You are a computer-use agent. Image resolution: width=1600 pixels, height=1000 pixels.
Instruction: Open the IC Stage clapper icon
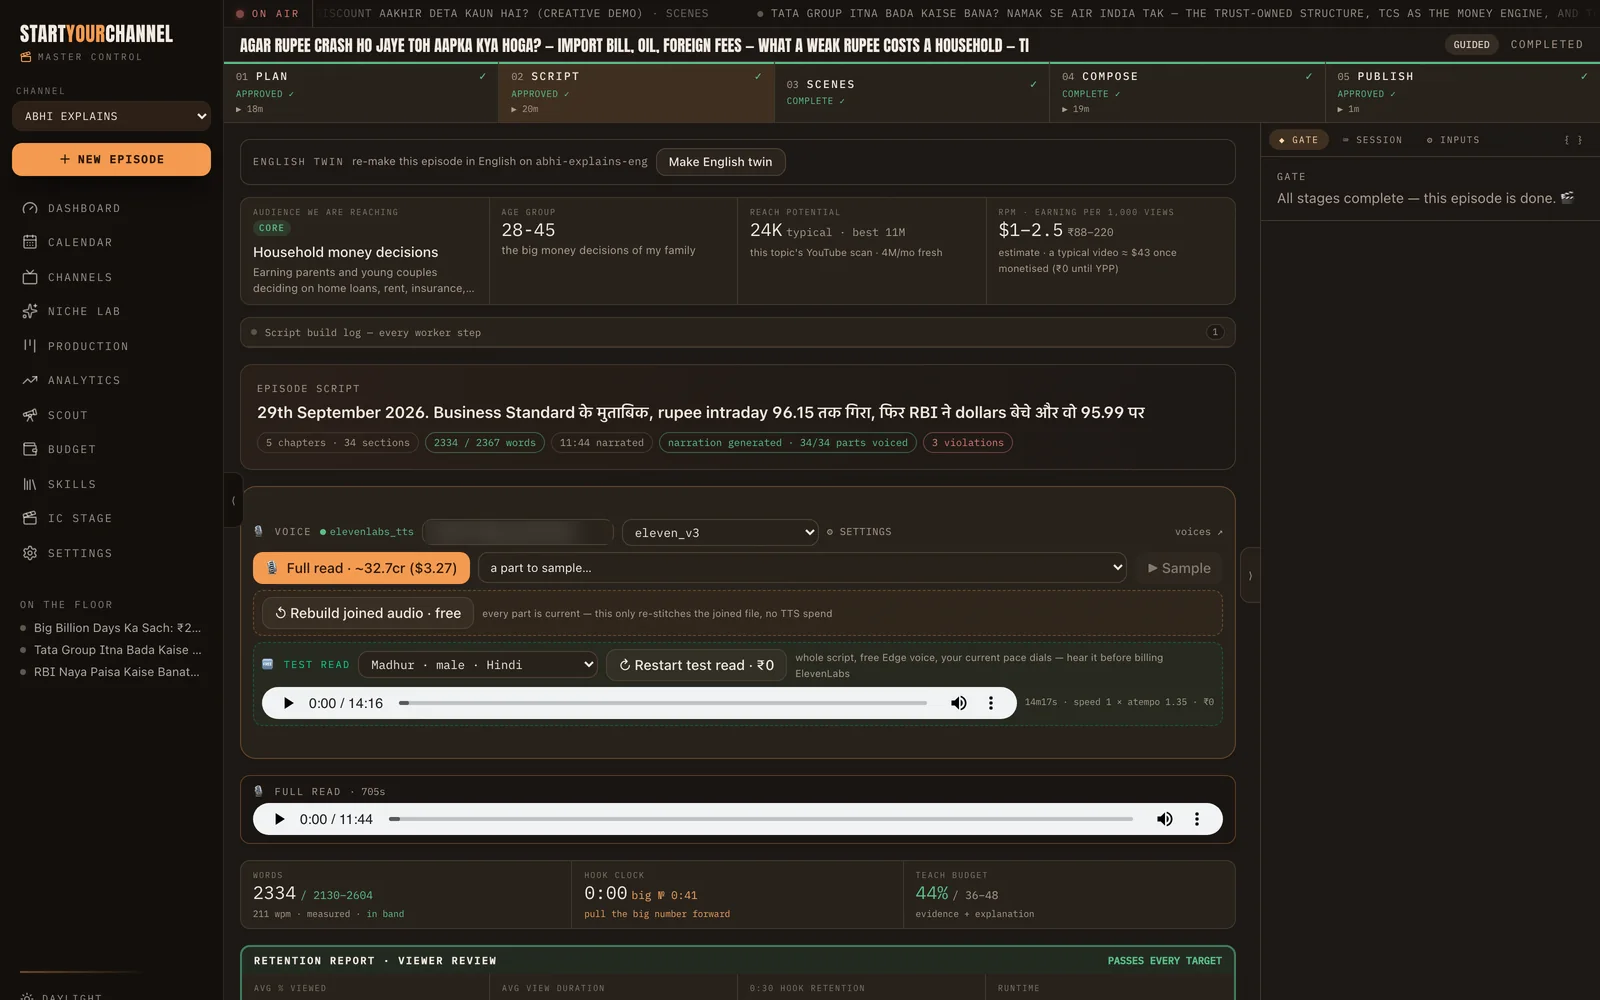tap(30, 518)
